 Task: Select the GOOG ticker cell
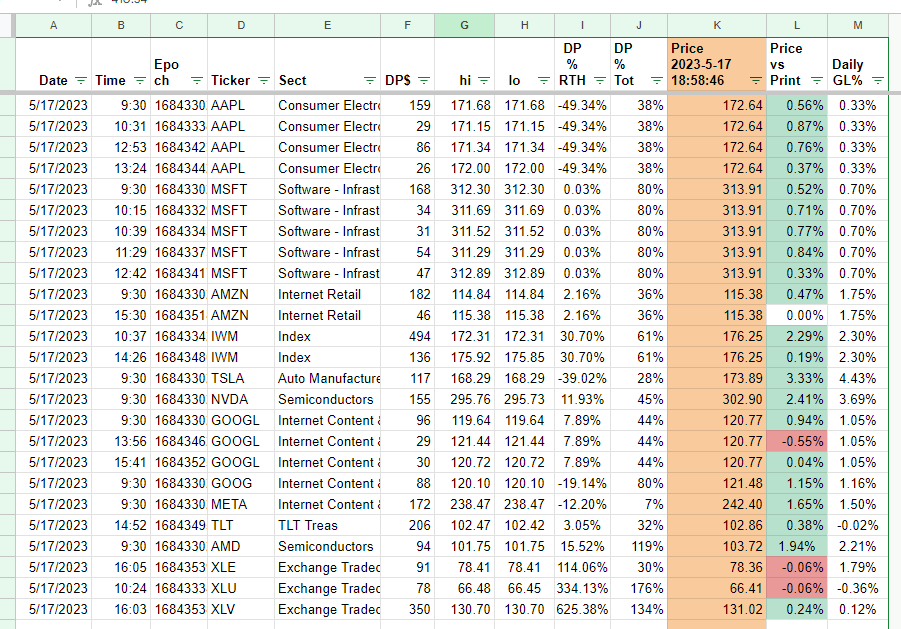(x=241, y=483)
